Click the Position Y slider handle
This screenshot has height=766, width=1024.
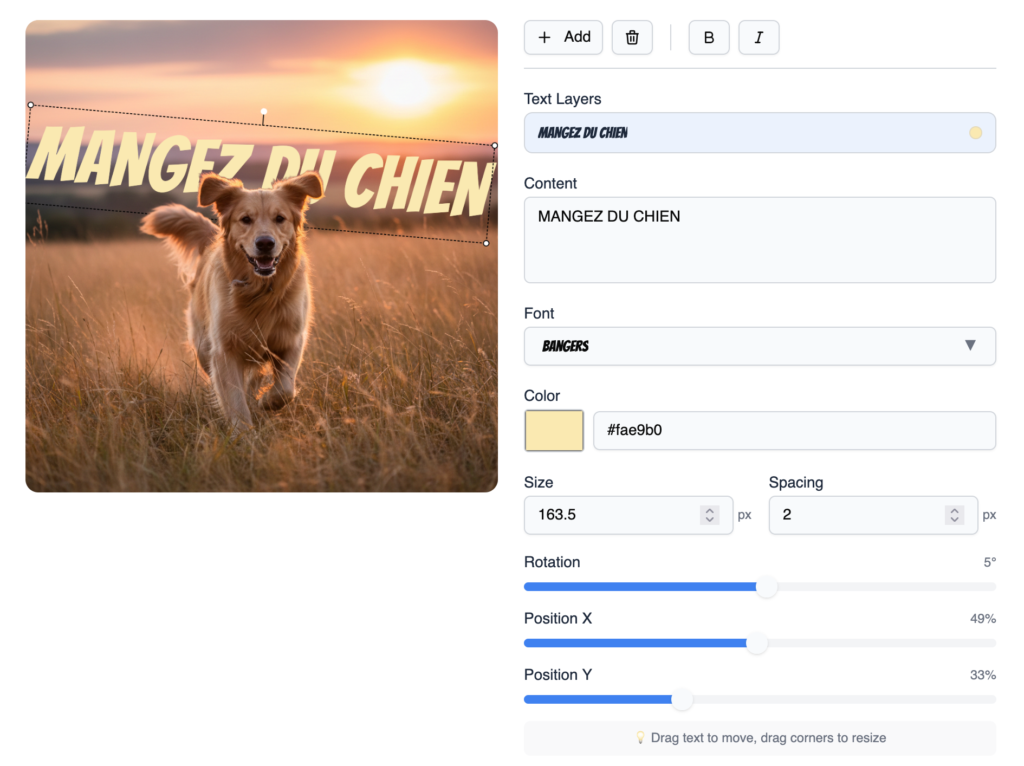[682, 700]
